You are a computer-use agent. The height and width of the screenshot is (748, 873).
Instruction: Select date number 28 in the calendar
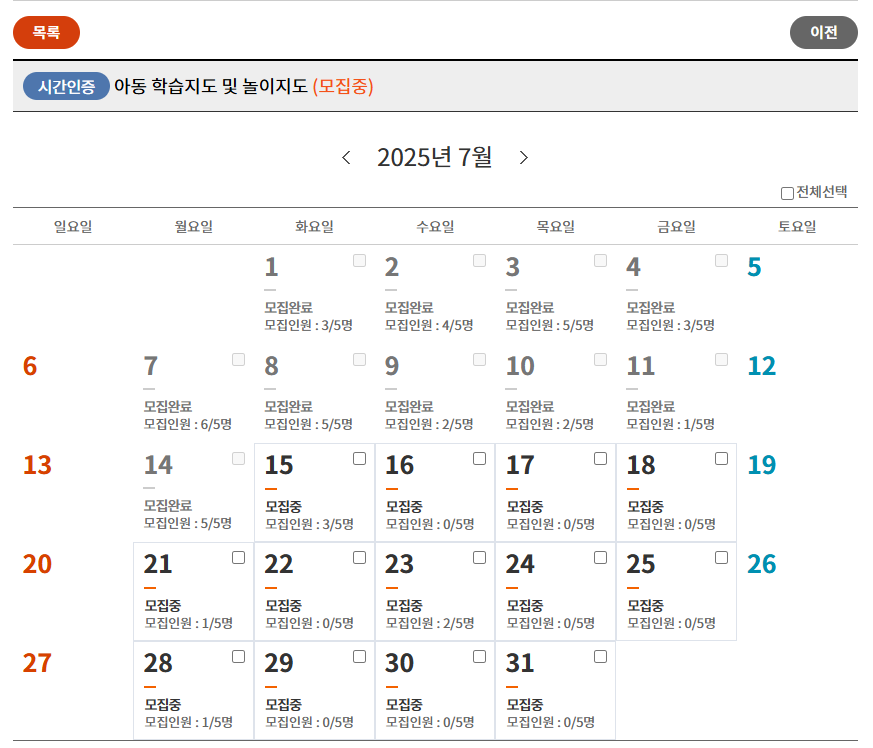[158, 663]
